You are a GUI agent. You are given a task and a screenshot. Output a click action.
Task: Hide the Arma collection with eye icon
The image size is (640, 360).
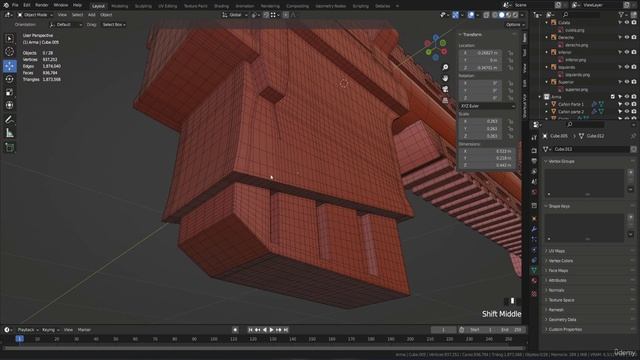coord(627,97)
